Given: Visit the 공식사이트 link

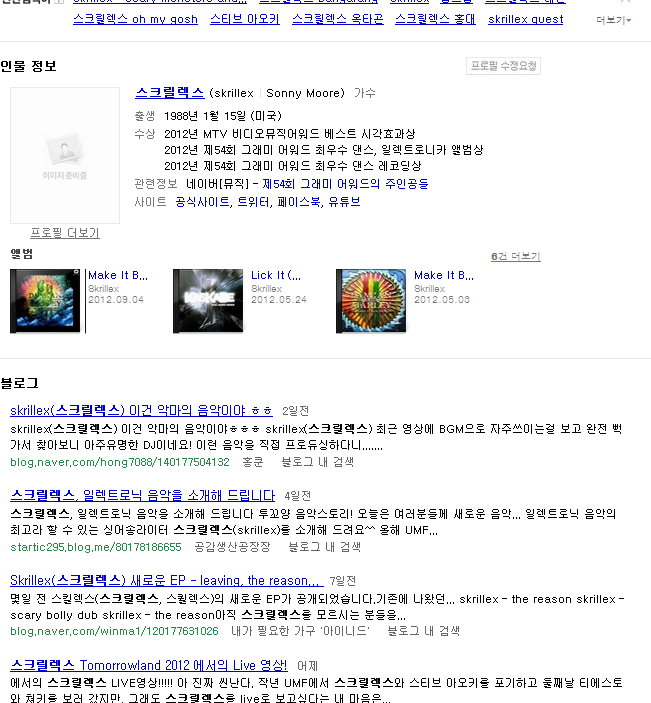Looking at the screenshot, I should click(203, 202).
